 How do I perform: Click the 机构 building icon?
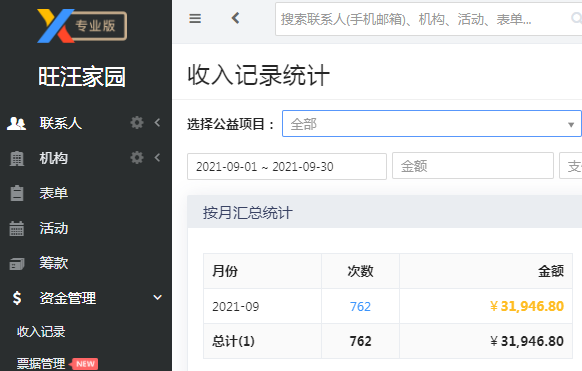16,158
